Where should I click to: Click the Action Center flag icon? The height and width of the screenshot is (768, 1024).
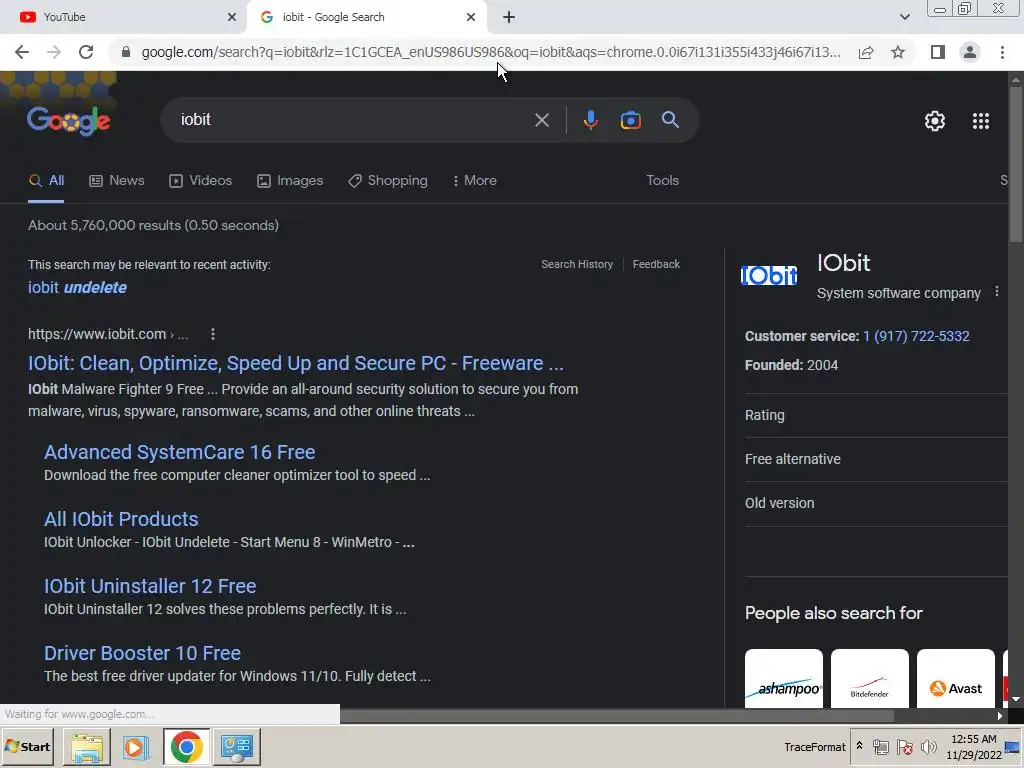[x=904, y=747]
